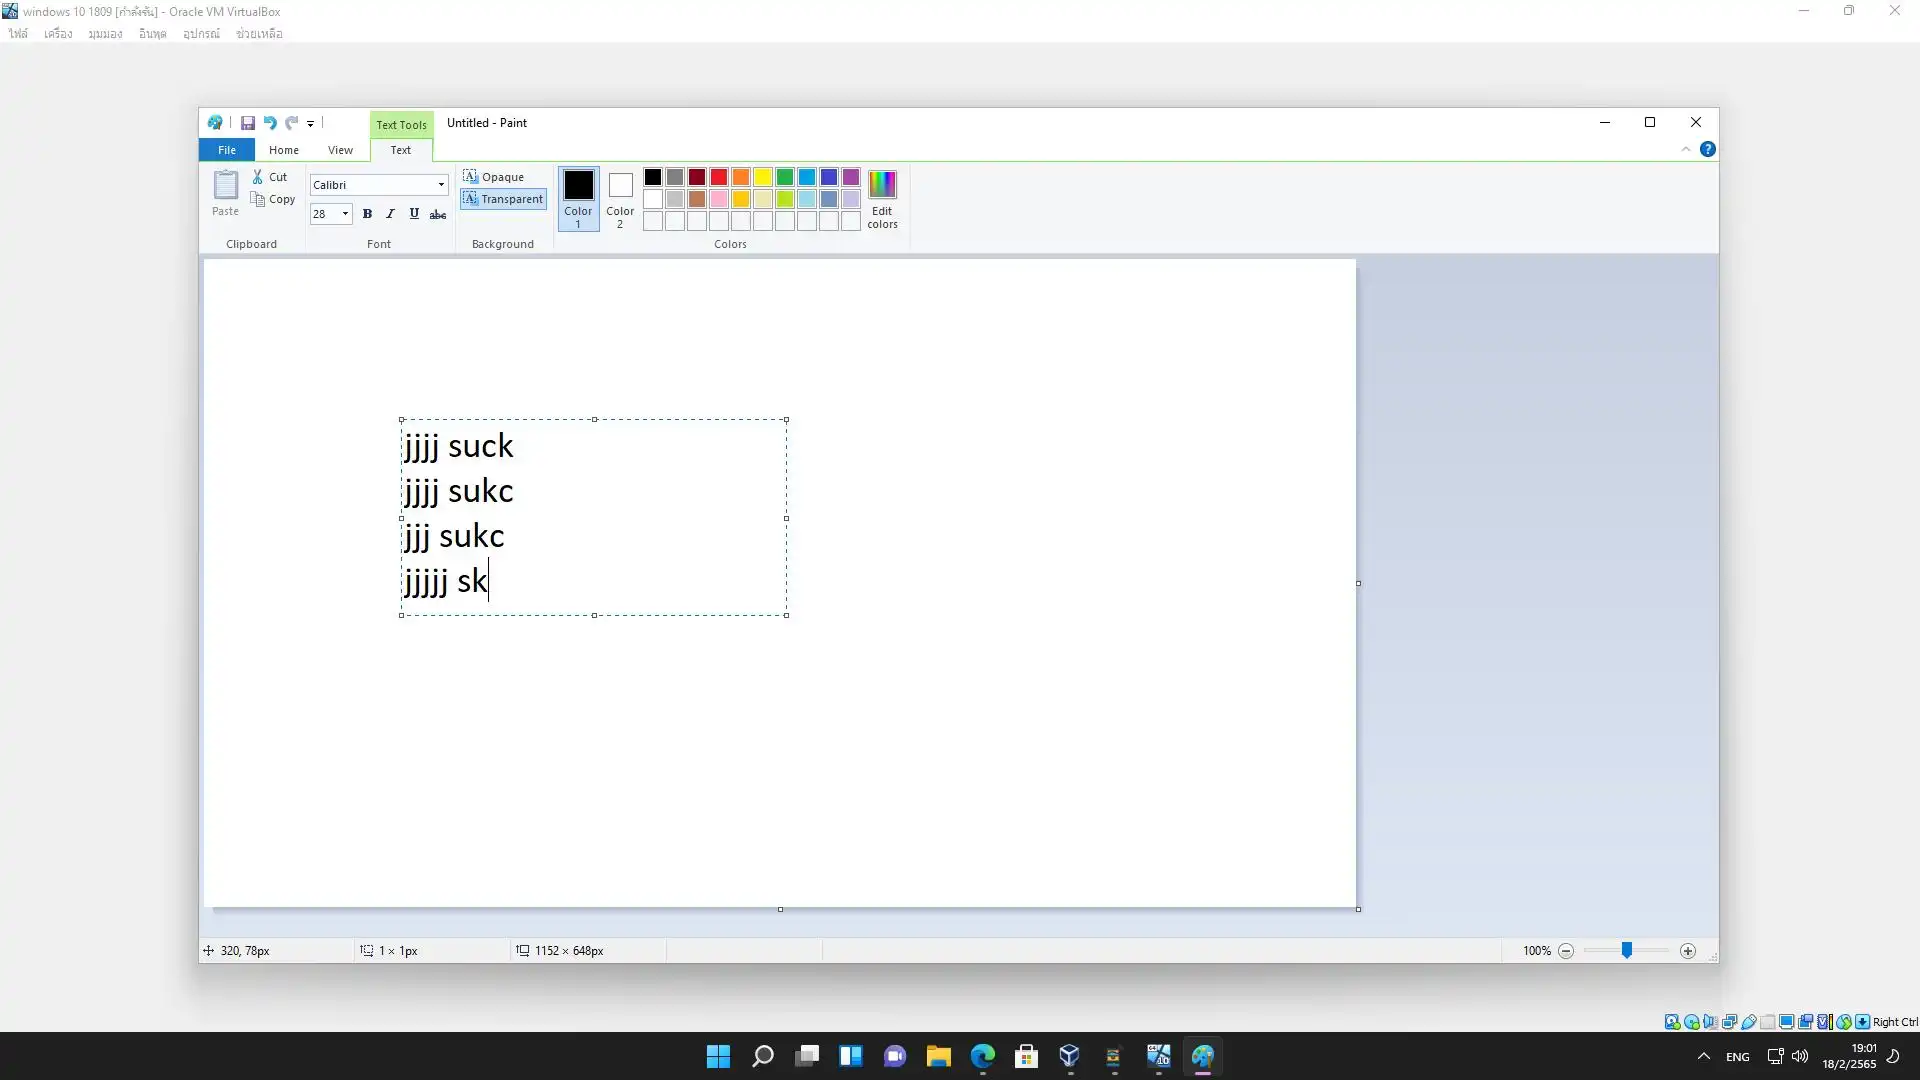The height and width of the screenshot is (1080, 1920).
Task: Click the zoom in plus button
Action: tap(1688, 951)
